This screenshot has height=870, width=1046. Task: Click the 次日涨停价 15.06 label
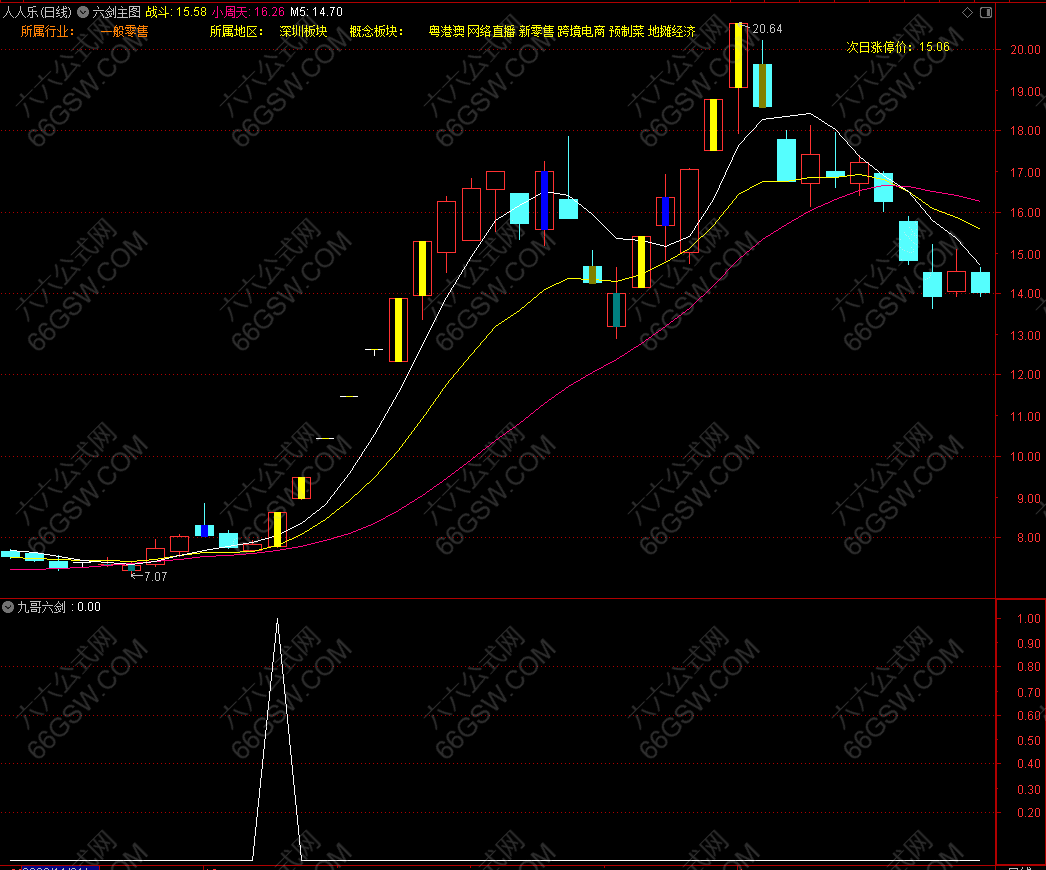pyautogui.click(x=898, y=47)
